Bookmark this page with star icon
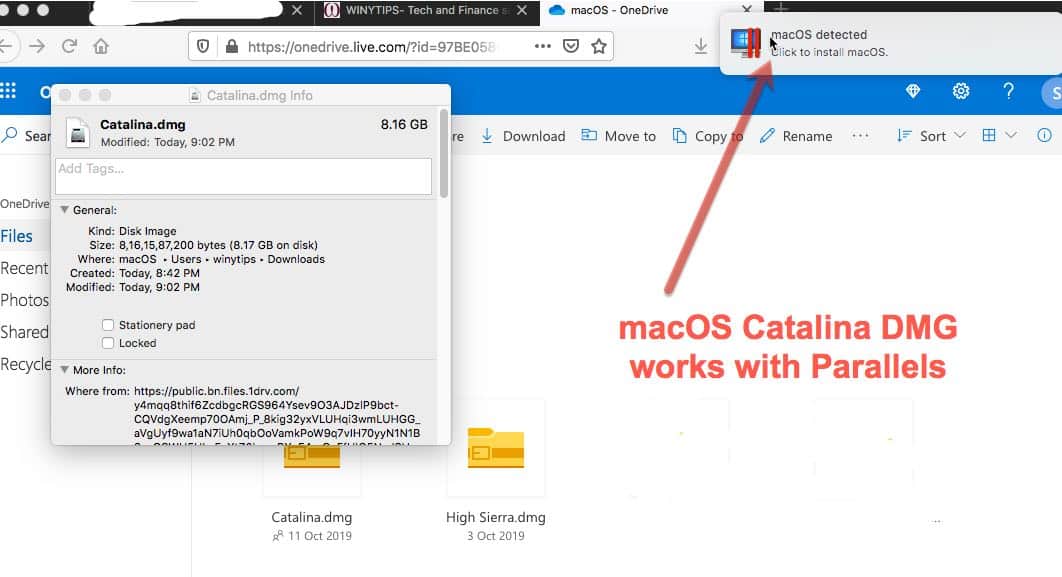The image size is (1062, 577). 599,46
